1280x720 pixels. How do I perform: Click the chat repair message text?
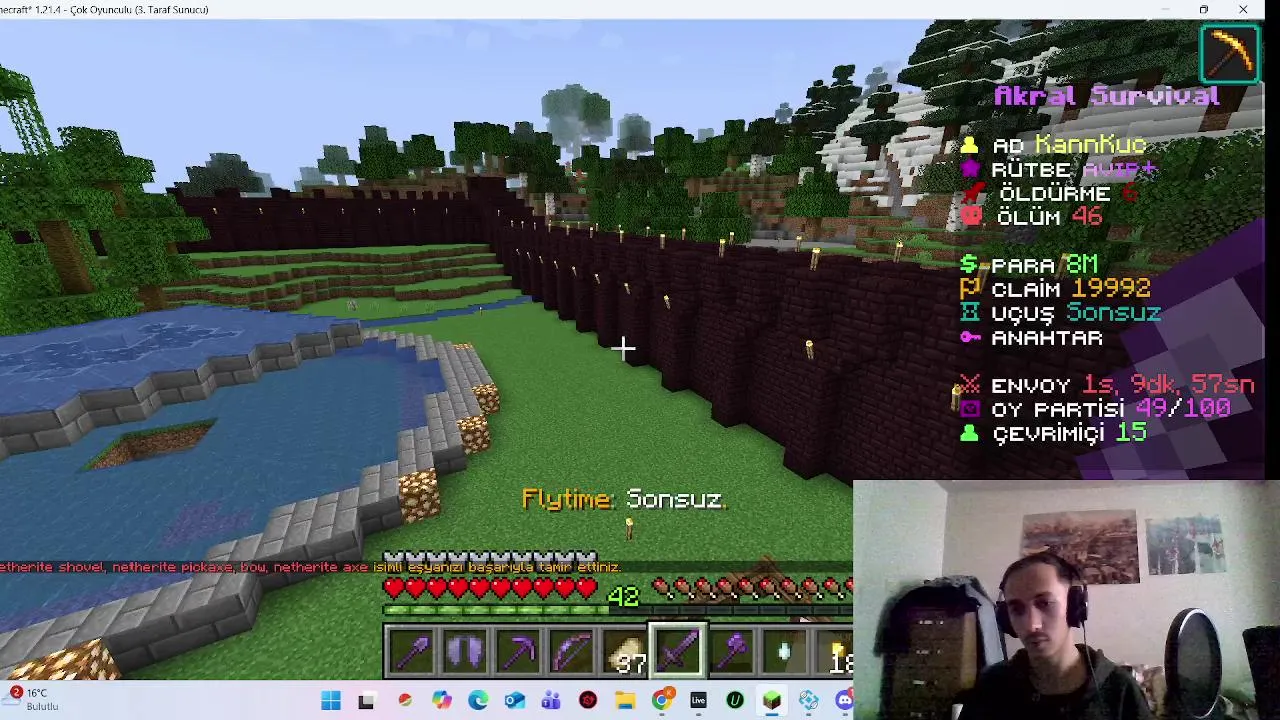310,567
